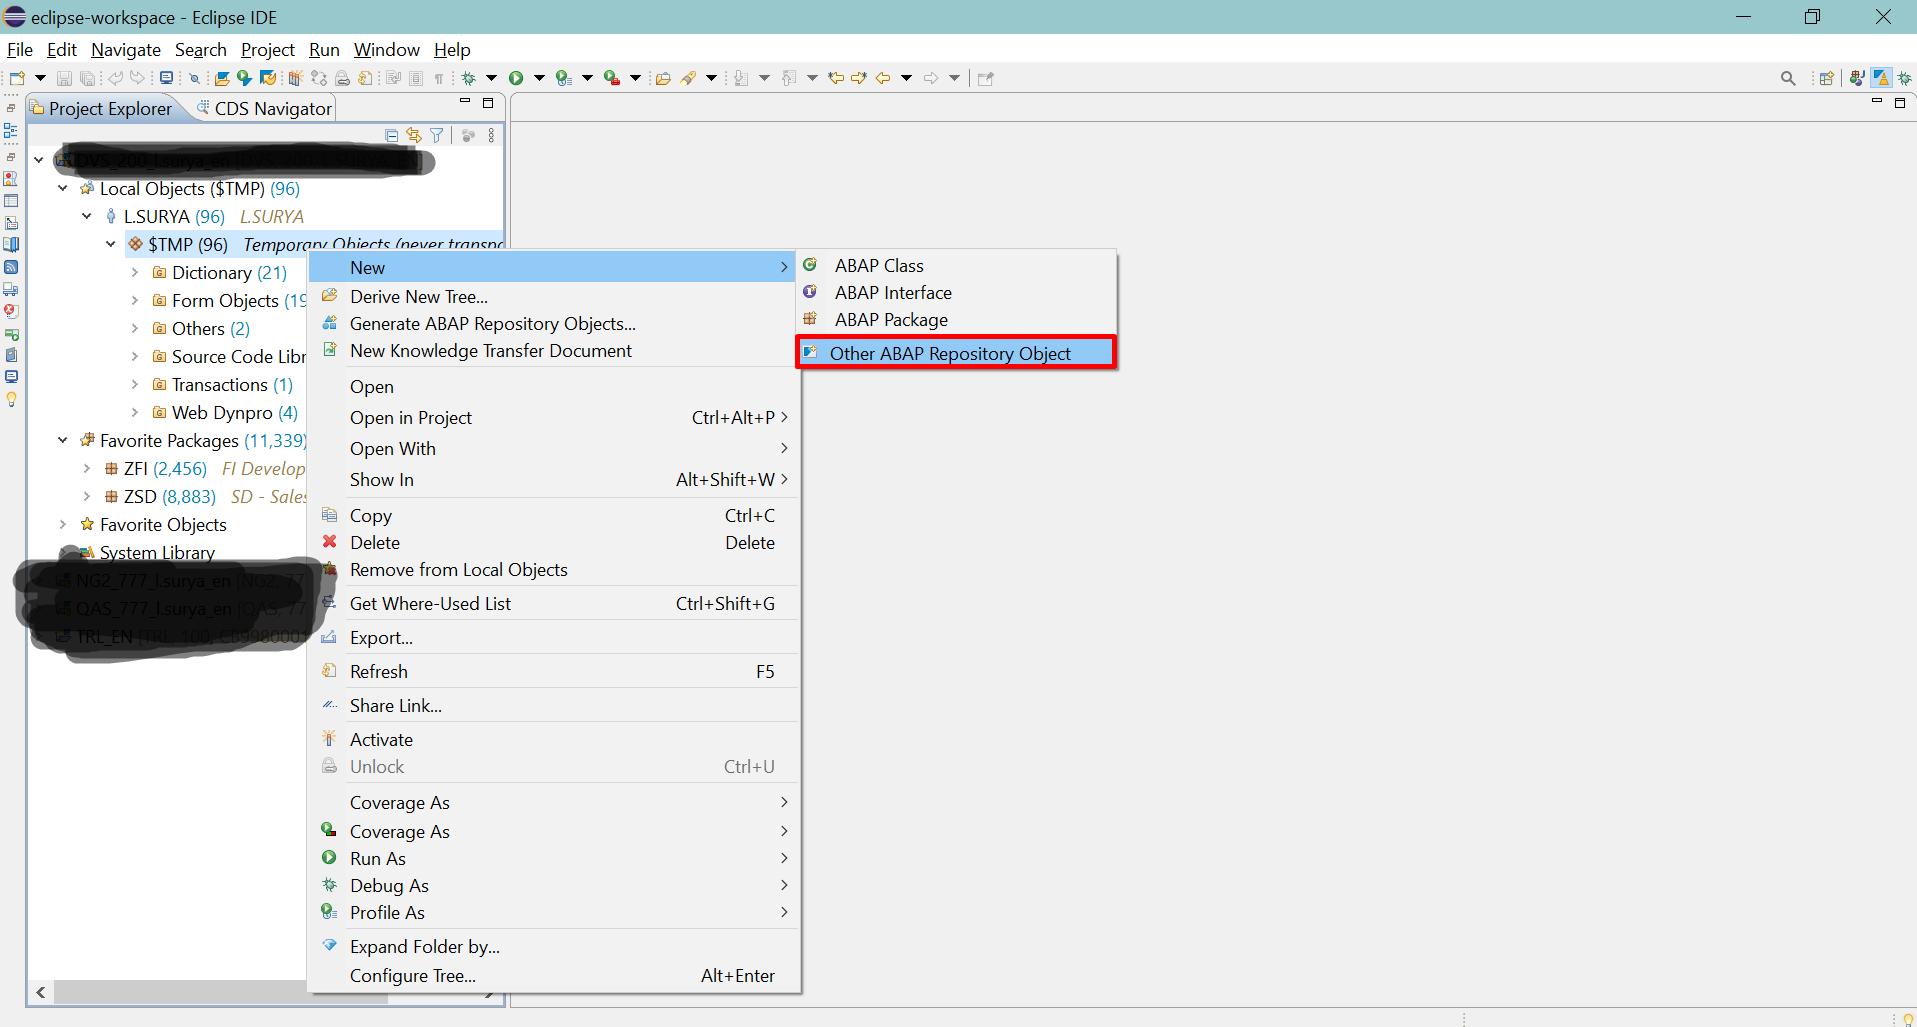
Task: Open the Run button dropdown arrow
Action: click(x=539, y=78)
